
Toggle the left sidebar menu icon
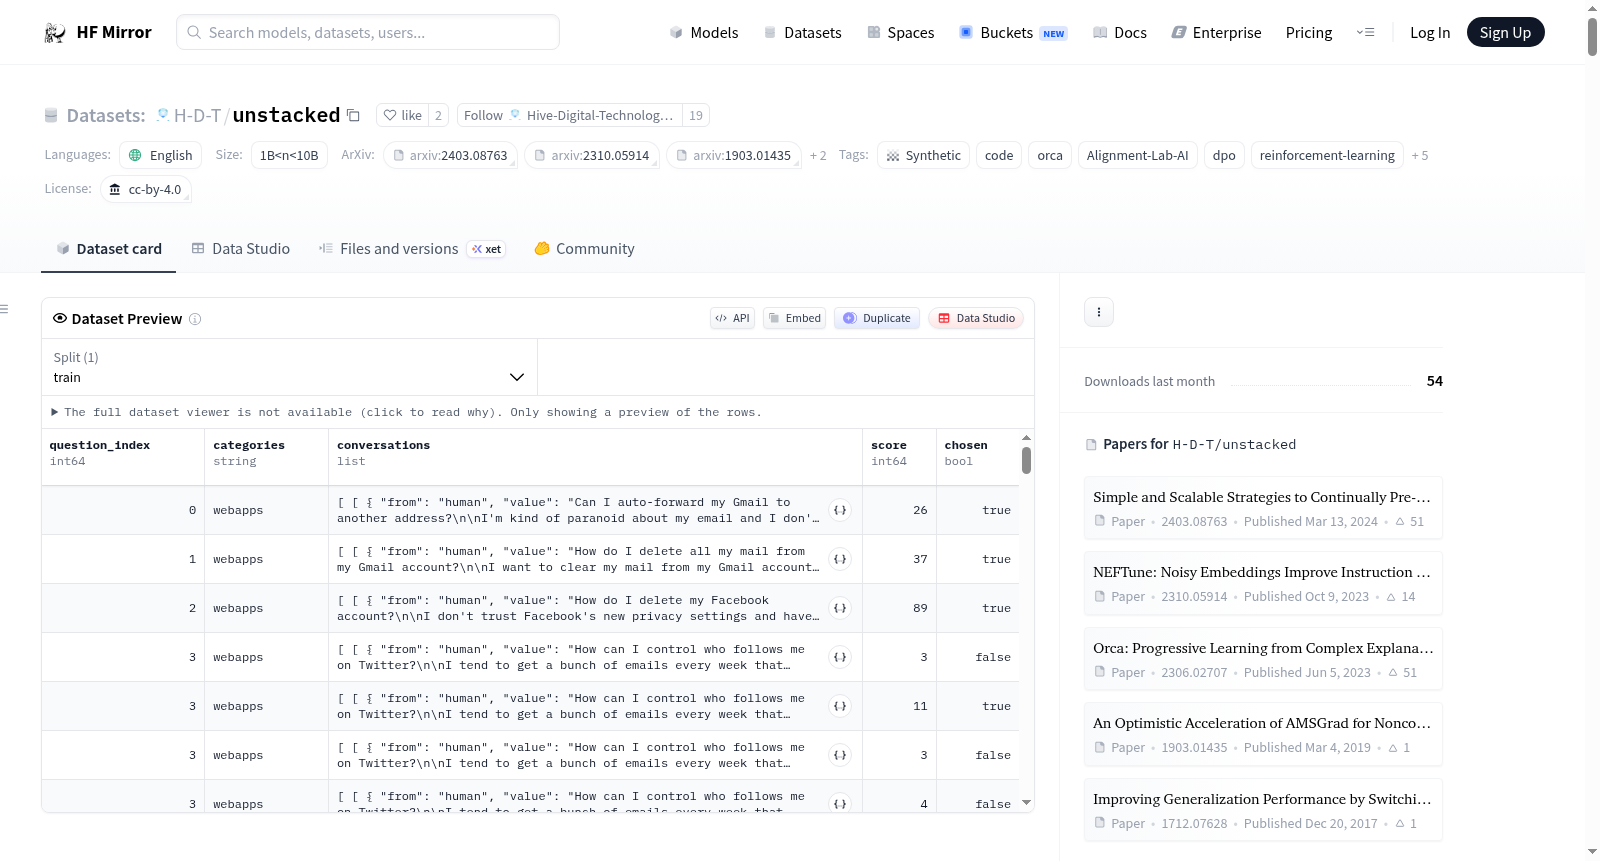pos(4,309)
